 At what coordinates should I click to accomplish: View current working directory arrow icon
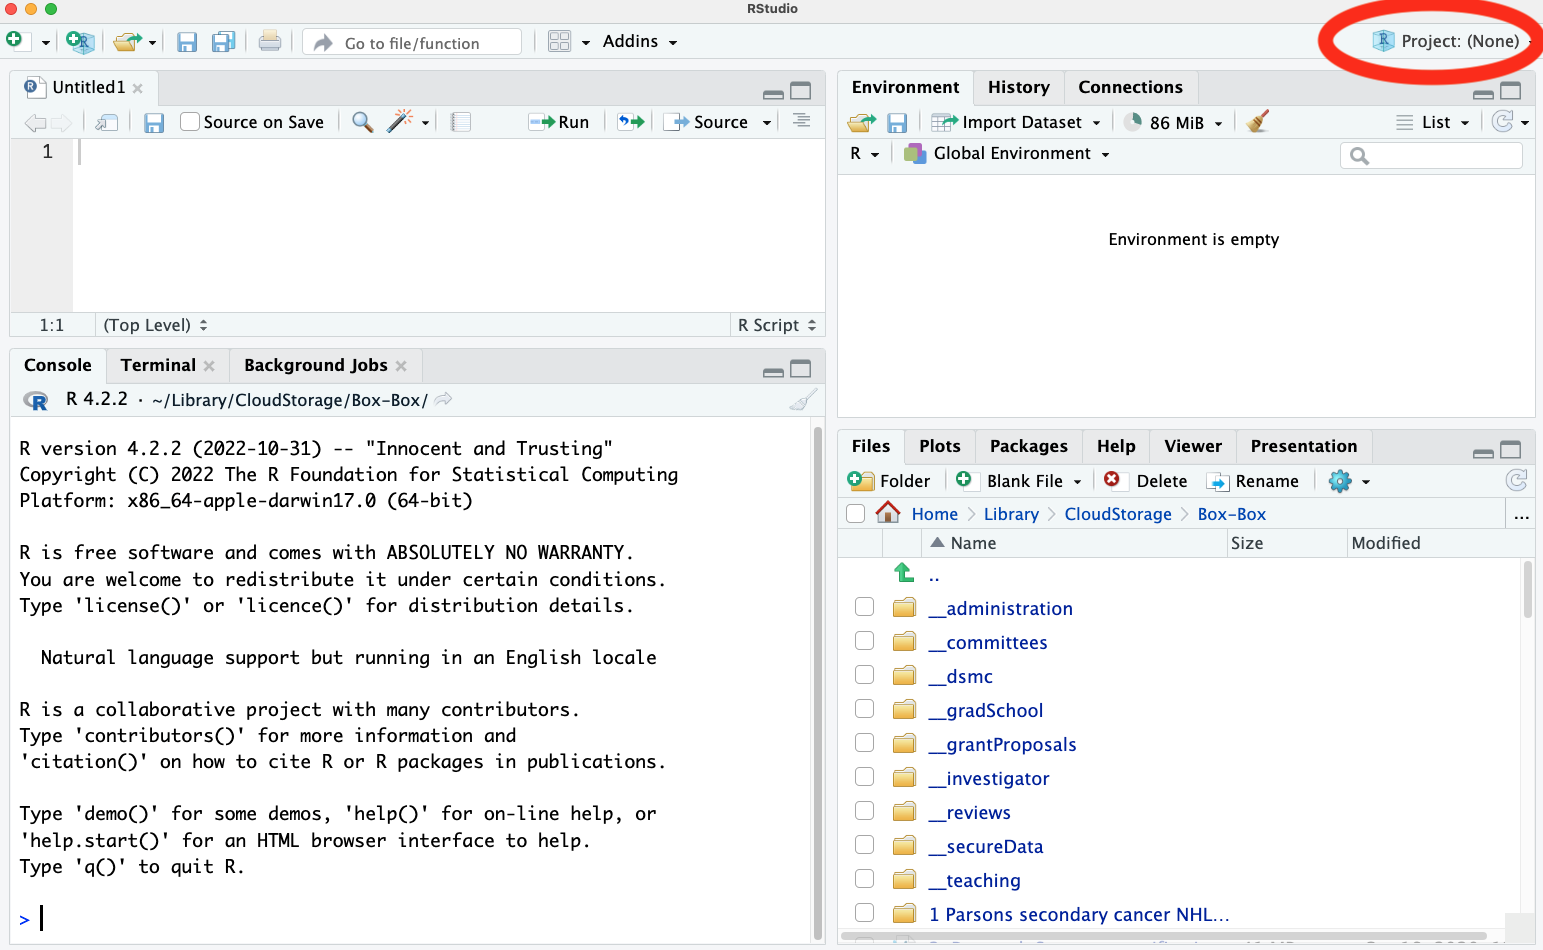click(x=443, y=399)
